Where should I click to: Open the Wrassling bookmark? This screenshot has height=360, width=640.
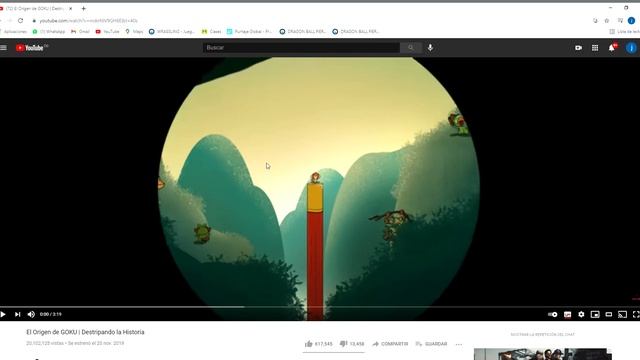171,31
